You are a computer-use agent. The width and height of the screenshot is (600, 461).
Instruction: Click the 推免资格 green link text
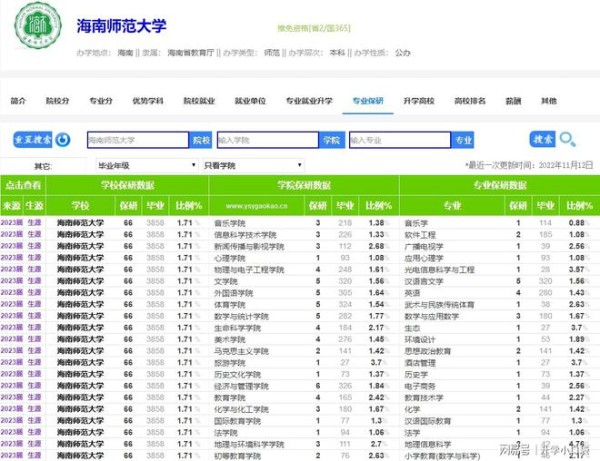pos(314,28)
